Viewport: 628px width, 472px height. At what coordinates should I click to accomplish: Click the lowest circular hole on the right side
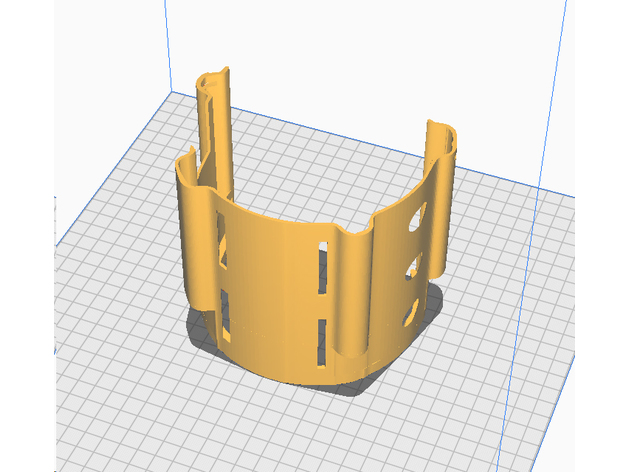[411, 313]
